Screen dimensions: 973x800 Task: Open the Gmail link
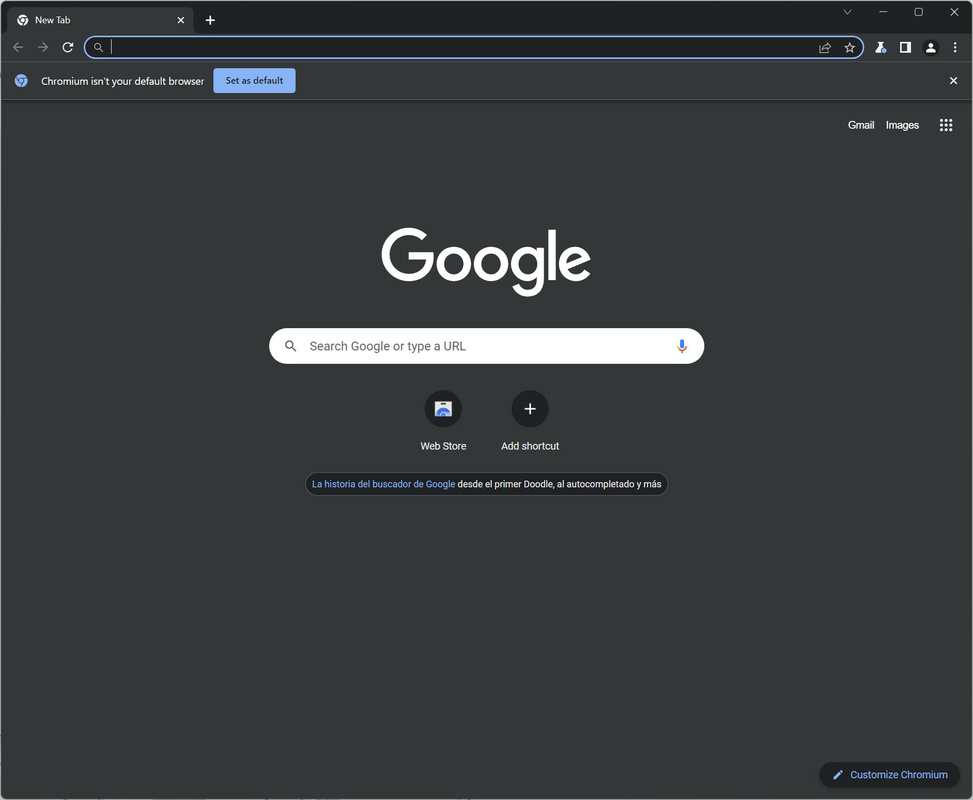click(860, 125)
